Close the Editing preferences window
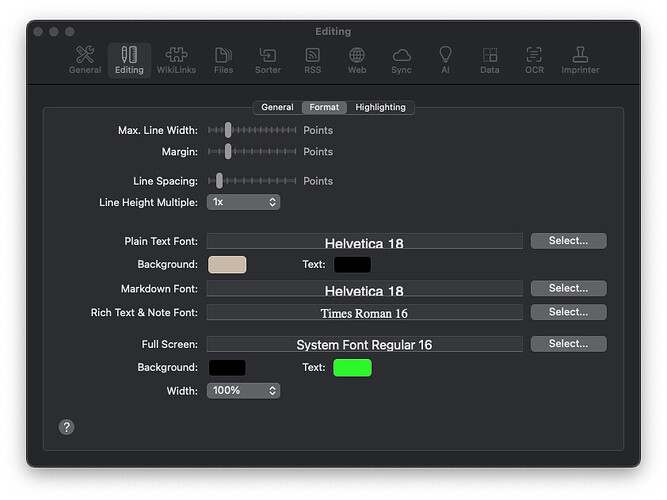667x500 pixels. [x=38, y=31]
